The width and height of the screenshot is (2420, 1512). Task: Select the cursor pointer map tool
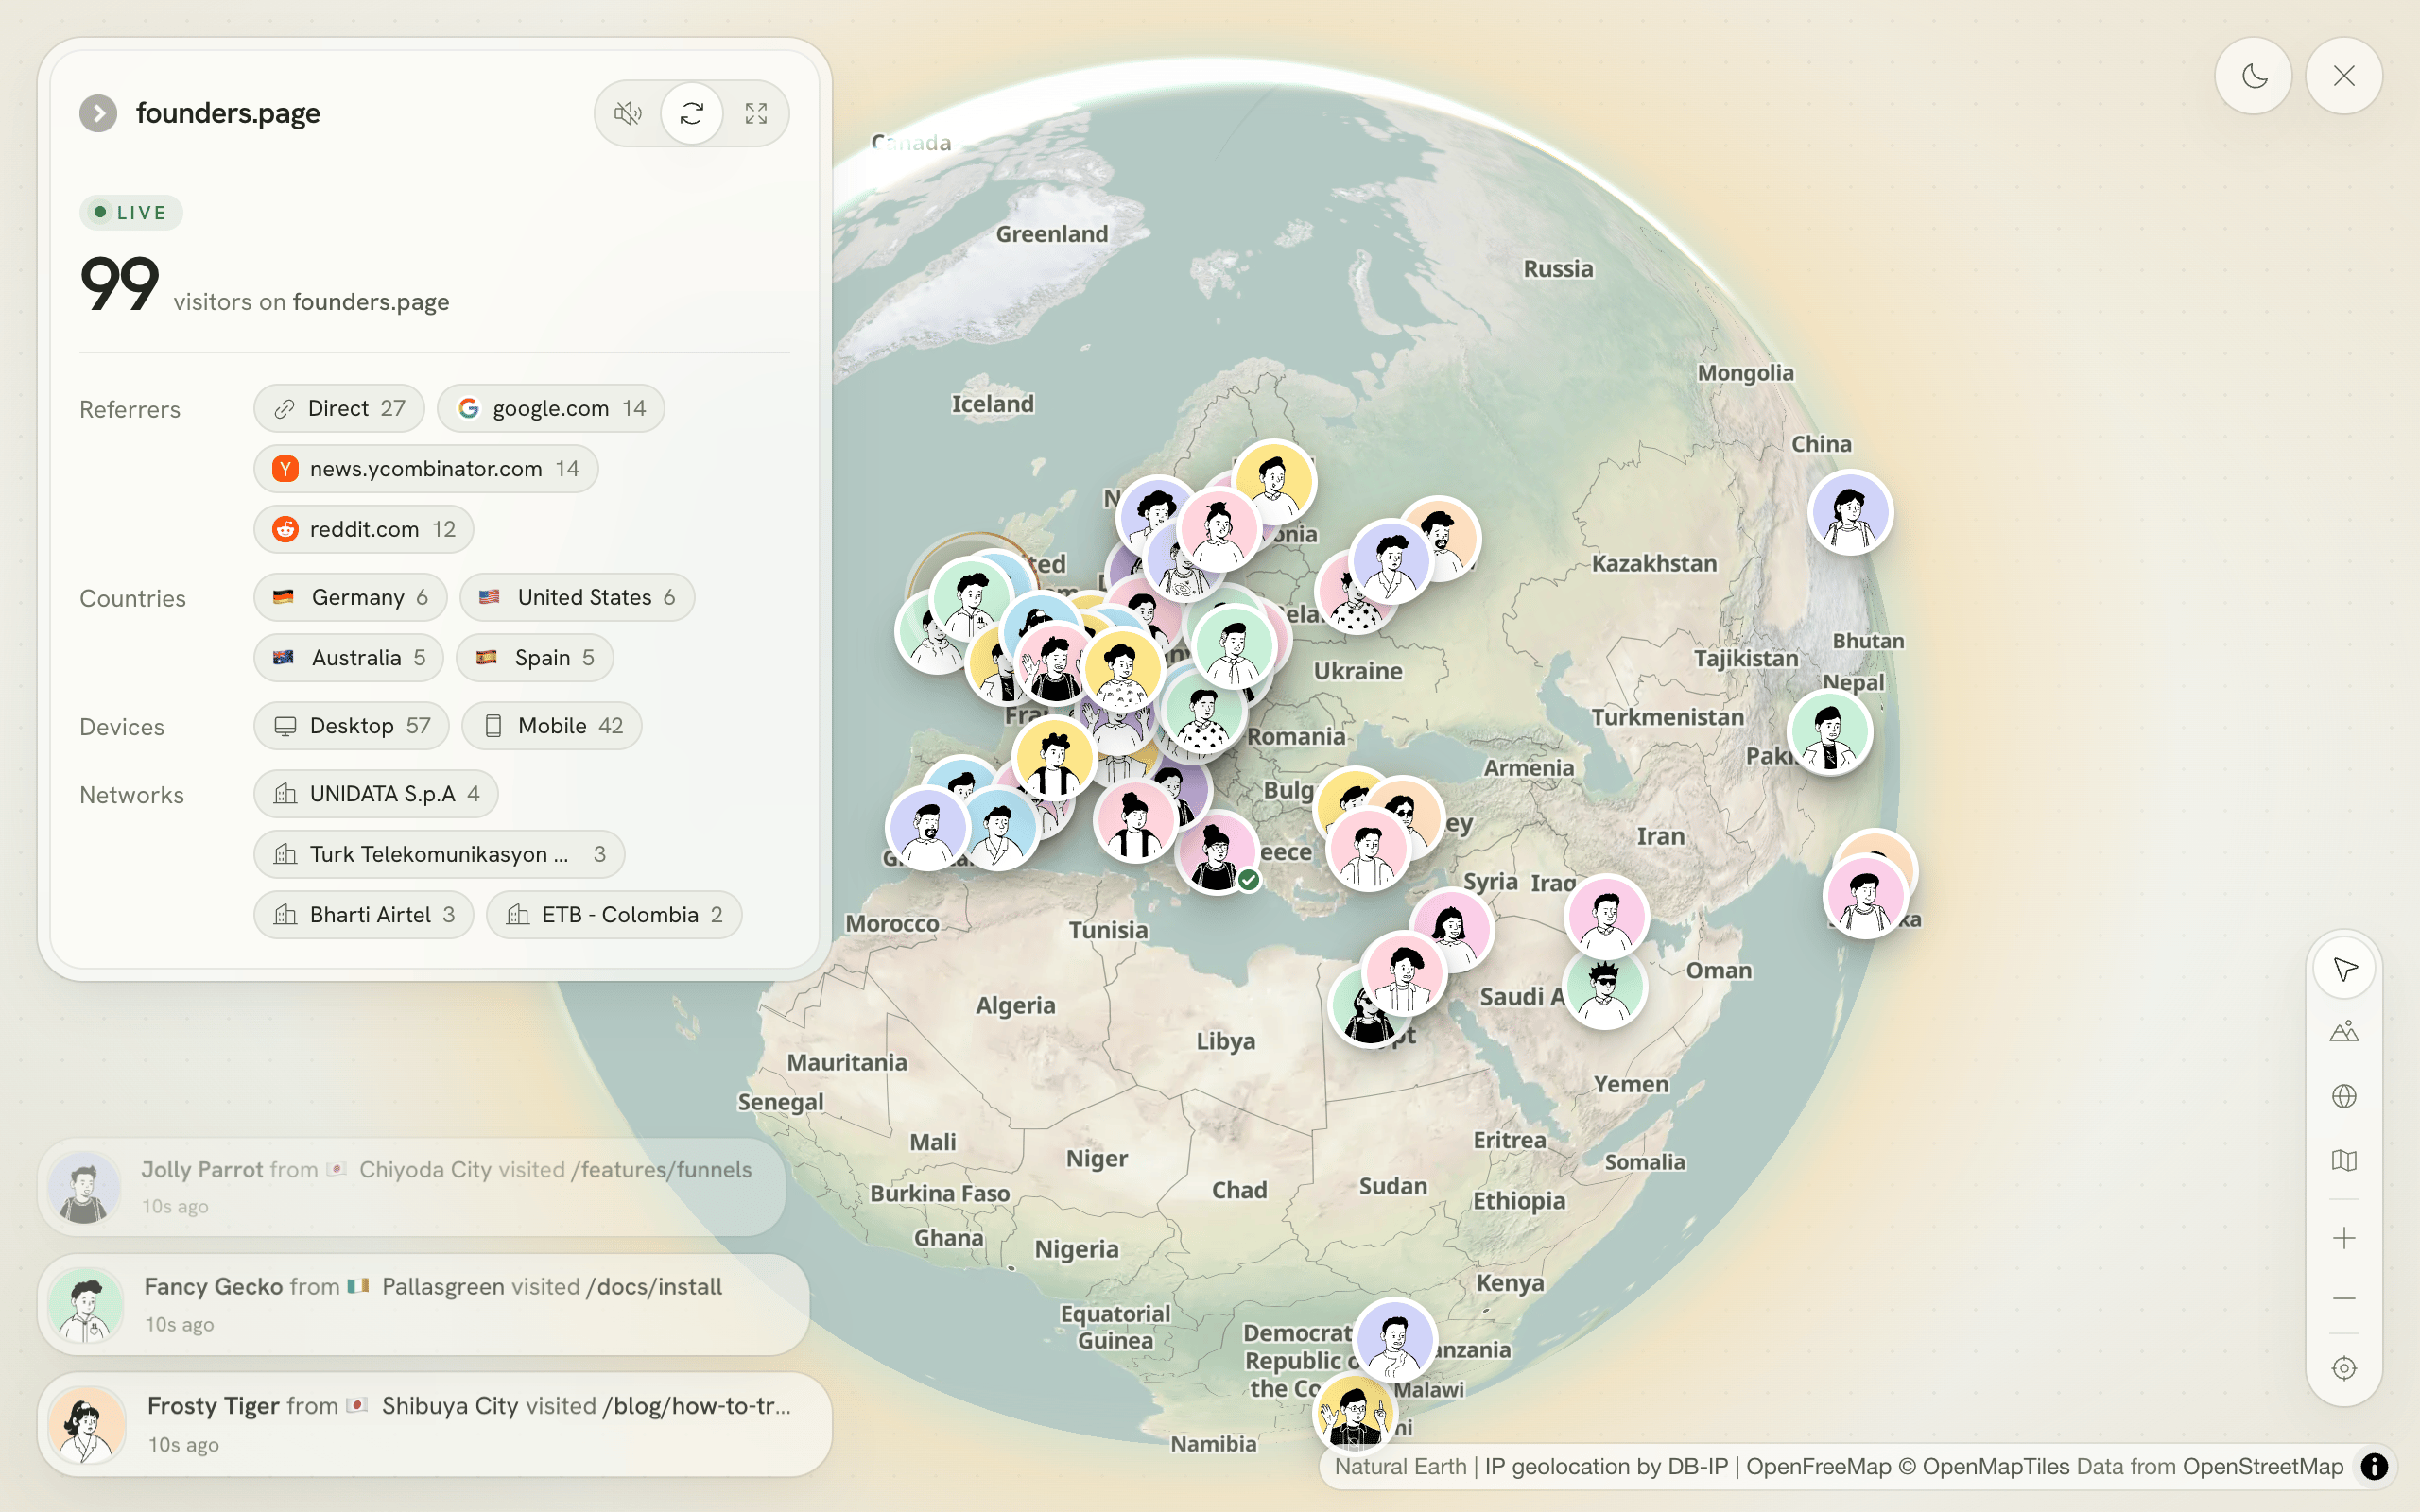2344,968
